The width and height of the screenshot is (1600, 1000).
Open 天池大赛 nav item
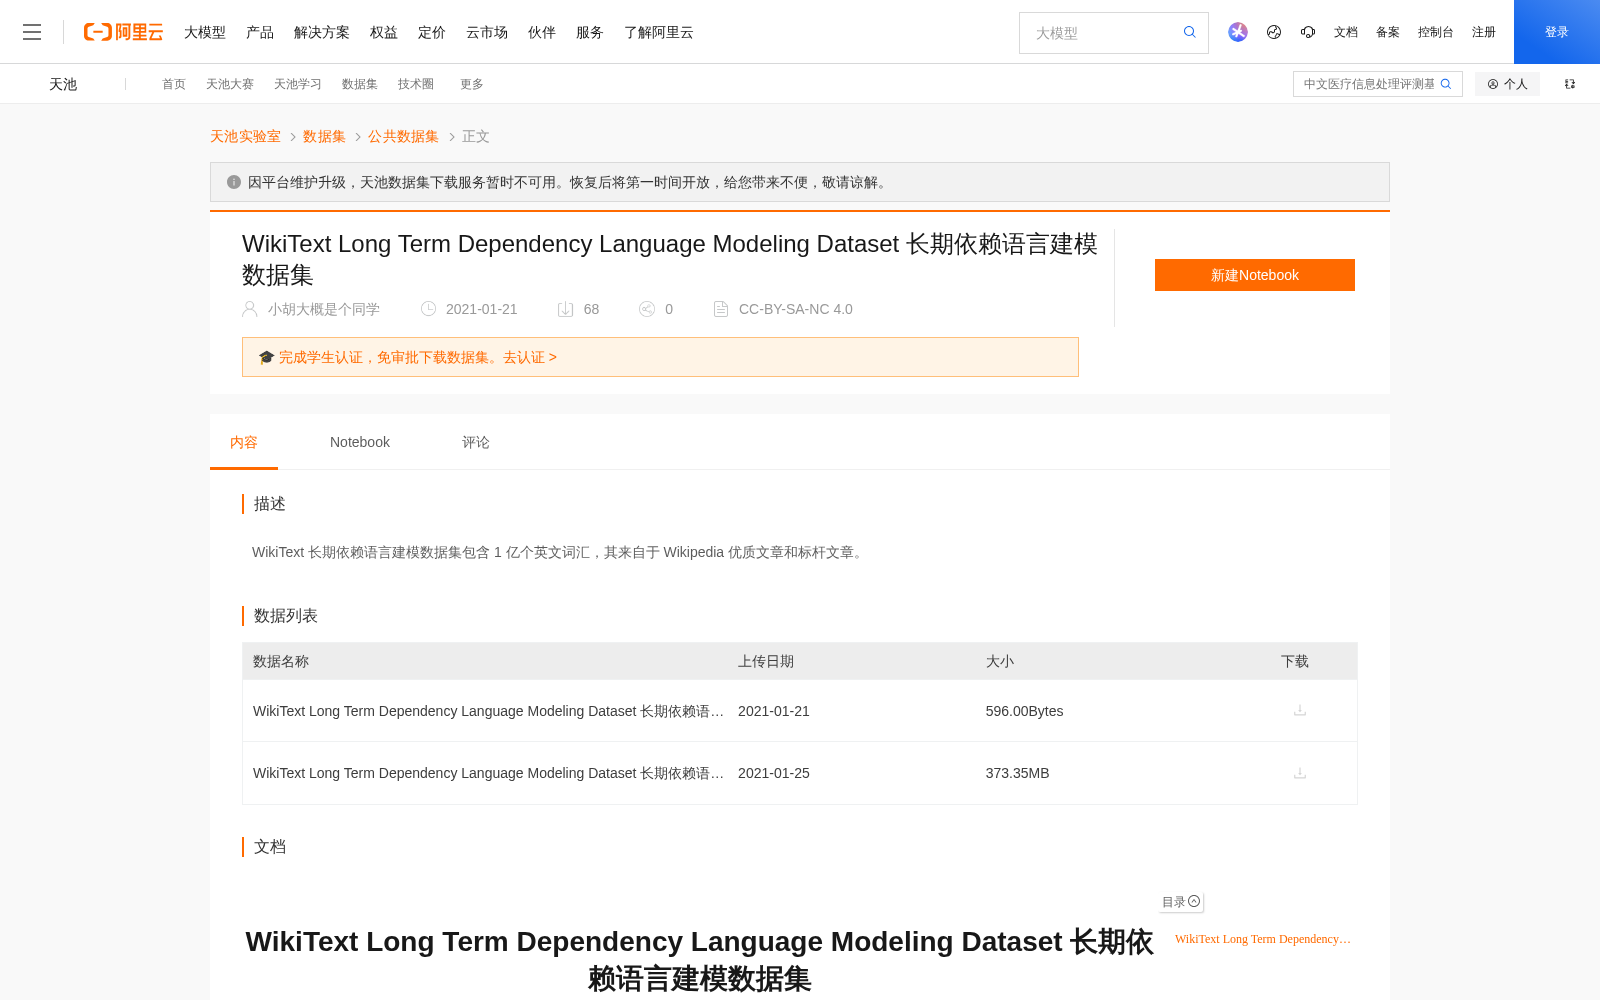tap(230, 84)
